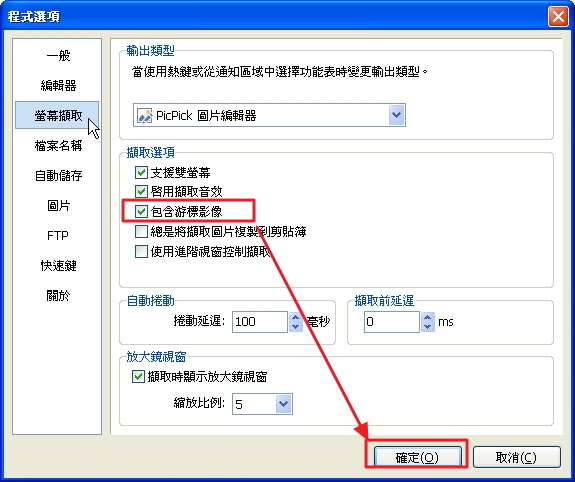Toggle the 支援雙螢幕 checkbox
The image size is (575, 482).
click(x=141, y=172)
